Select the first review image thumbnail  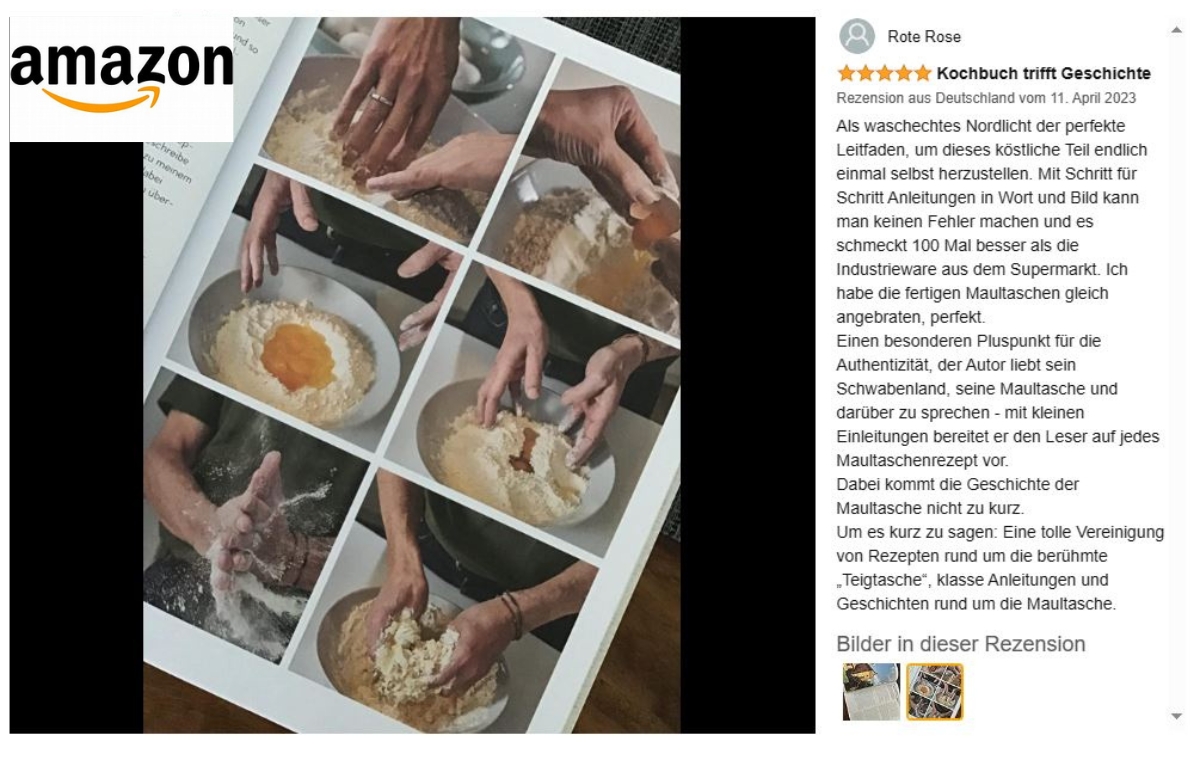(871, 692)
